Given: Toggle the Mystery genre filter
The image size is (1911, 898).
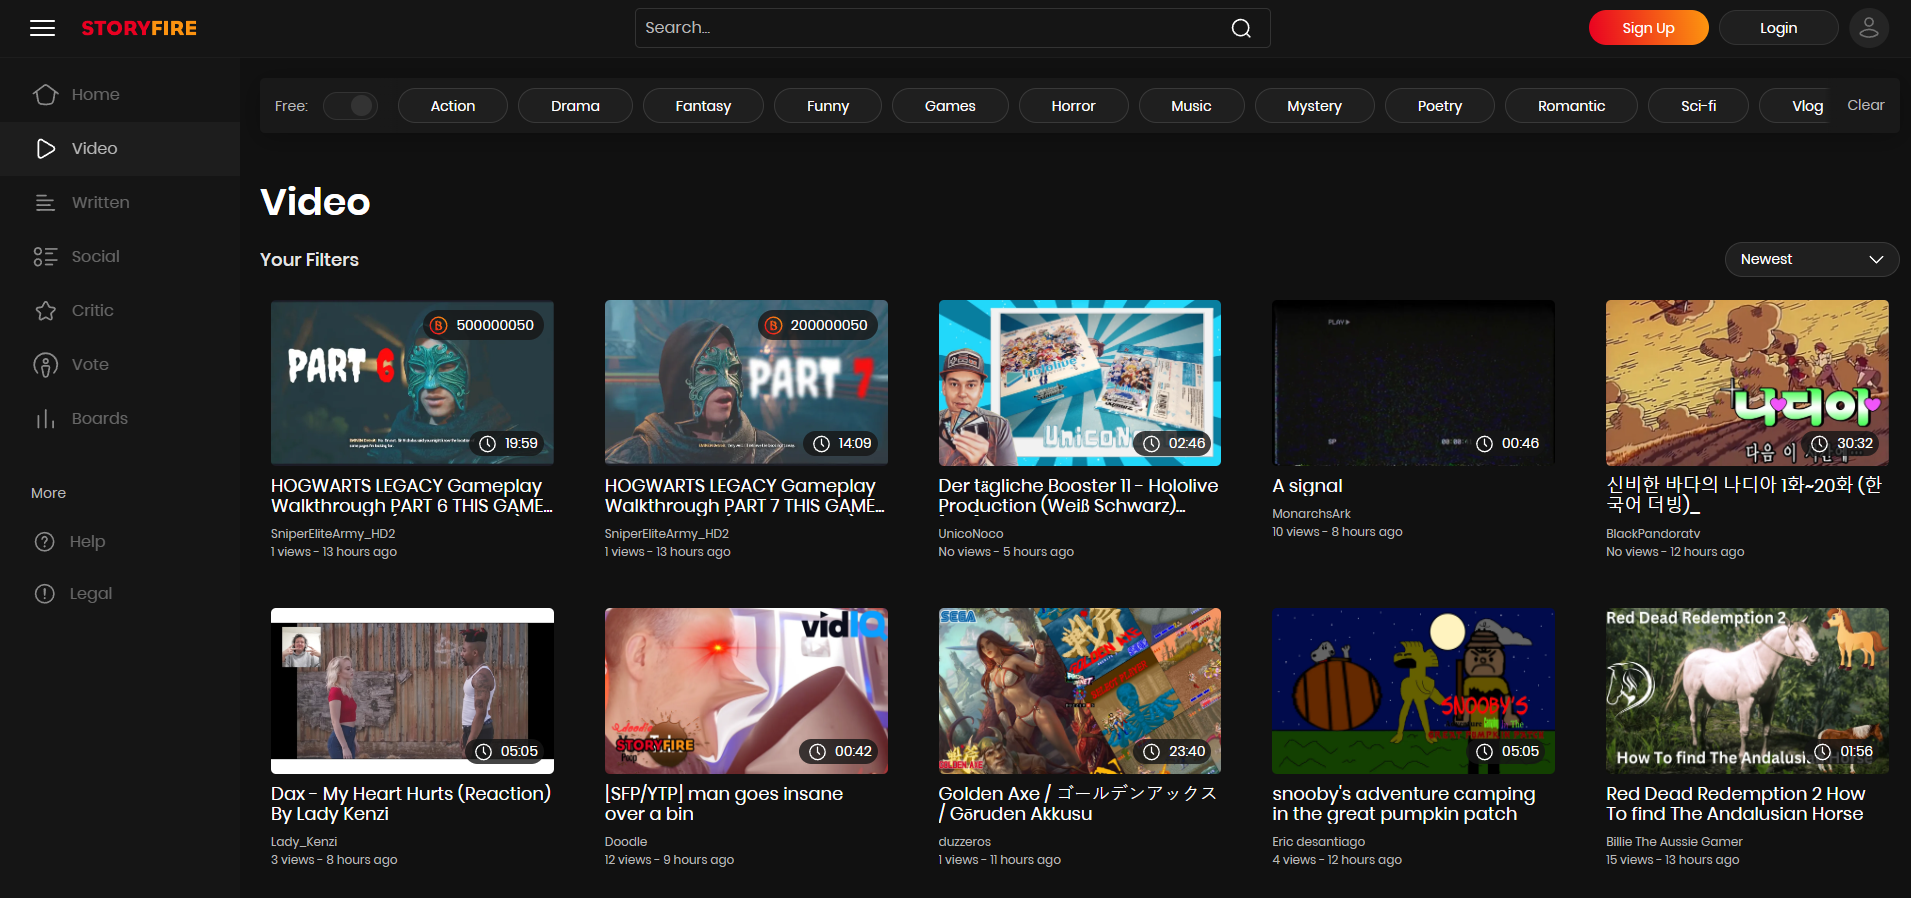Looking at the screenshot, I should point(1314,106).
